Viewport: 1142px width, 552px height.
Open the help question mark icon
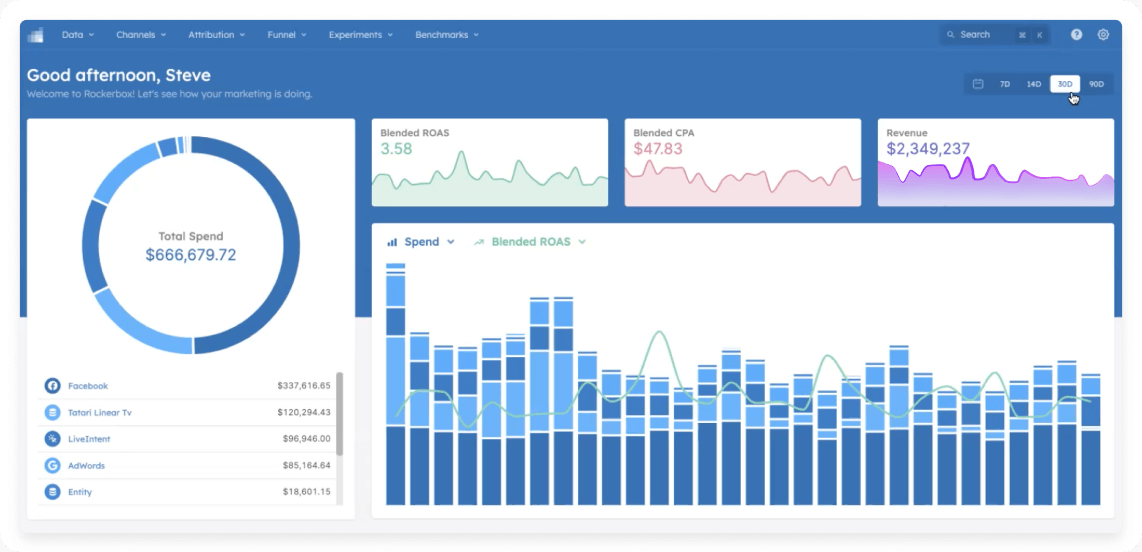[x=1076, y=35]
